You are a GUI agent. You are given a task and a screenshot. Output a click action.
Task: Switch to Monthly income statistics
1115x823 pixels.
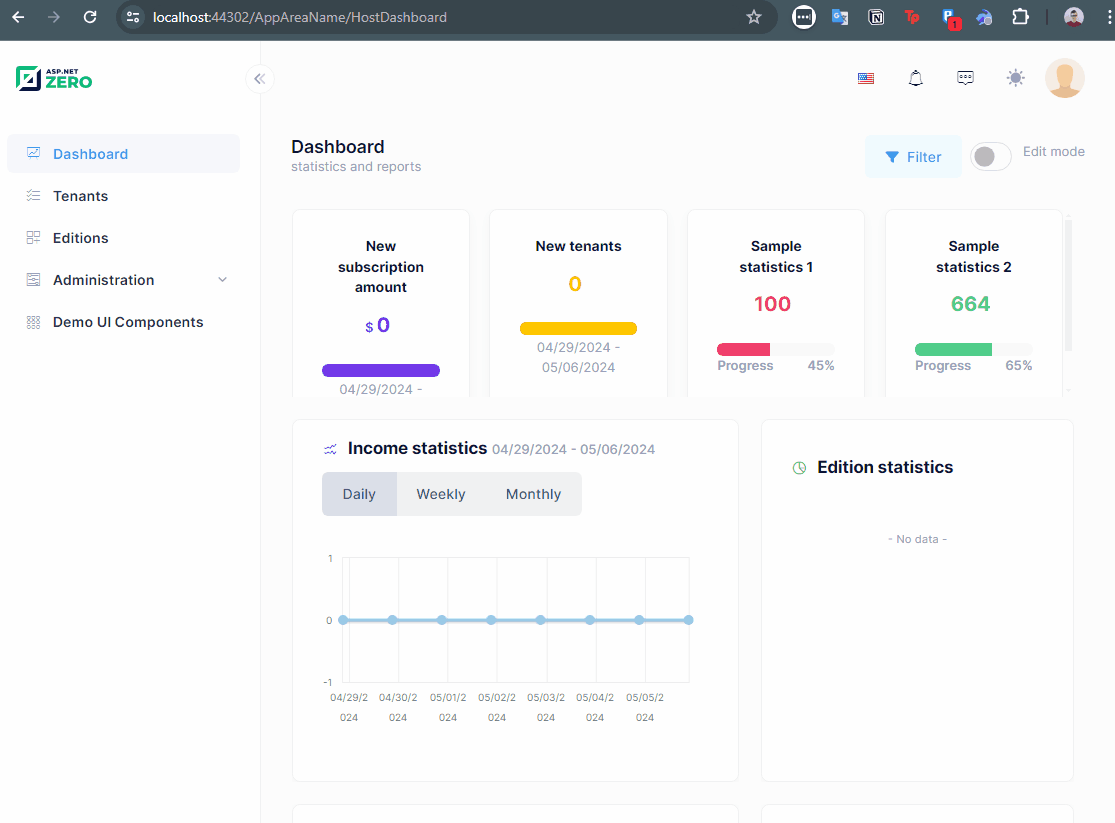click(x=533, y=494)
